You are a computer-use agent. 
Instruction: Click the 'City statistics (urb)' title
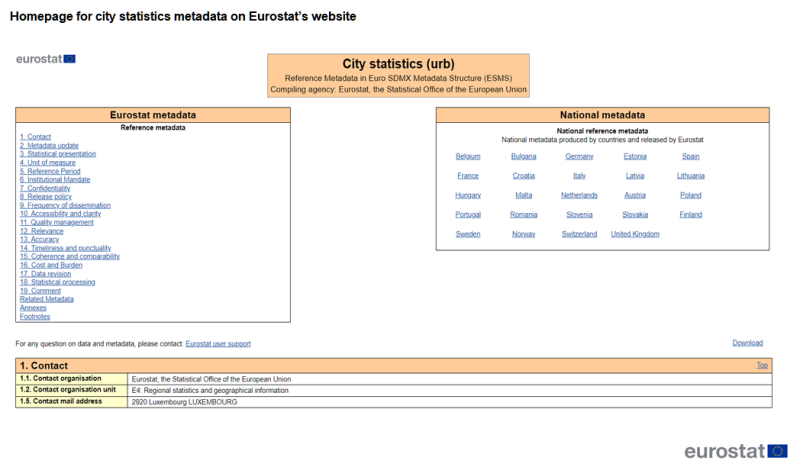point(398,64)
